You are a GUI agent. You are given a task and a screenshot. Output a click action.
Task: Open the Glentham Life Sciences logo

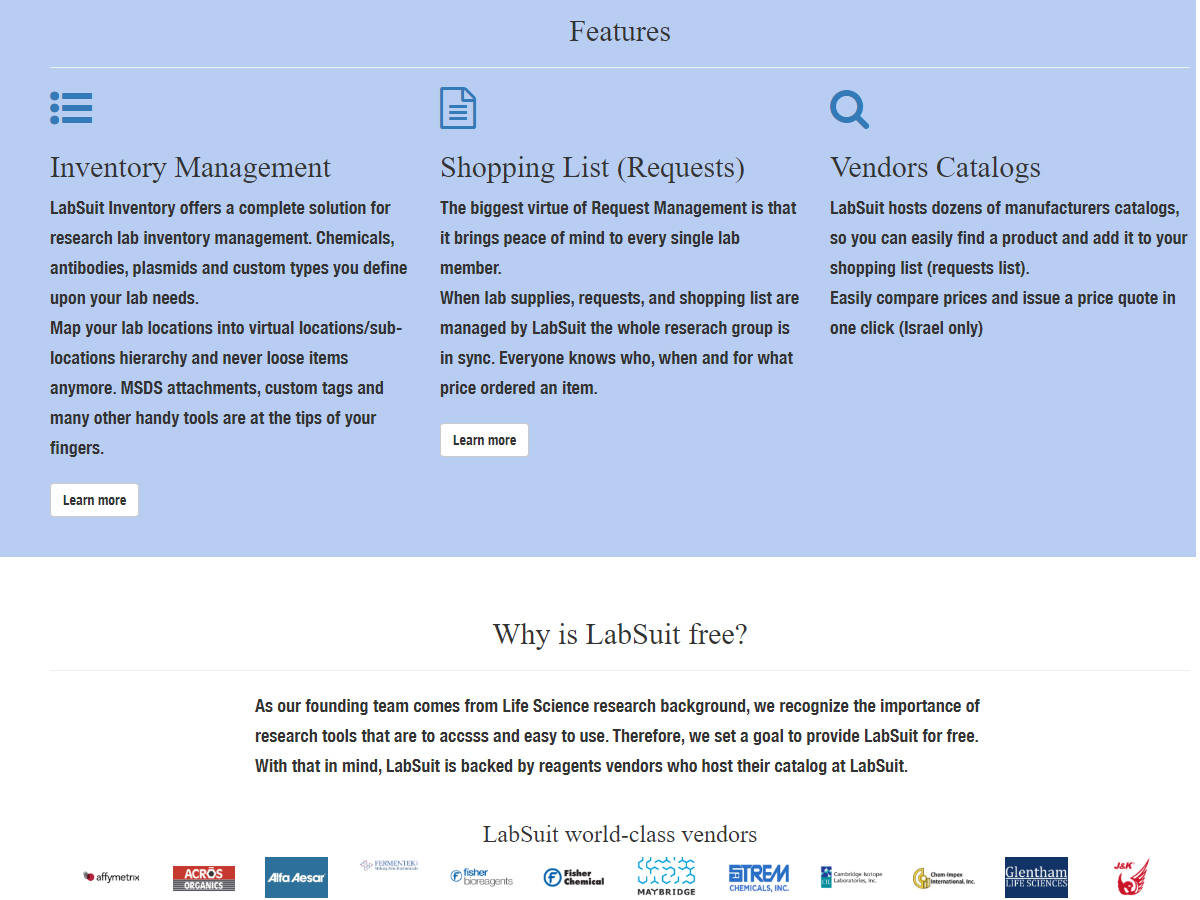coord(1036,877)
